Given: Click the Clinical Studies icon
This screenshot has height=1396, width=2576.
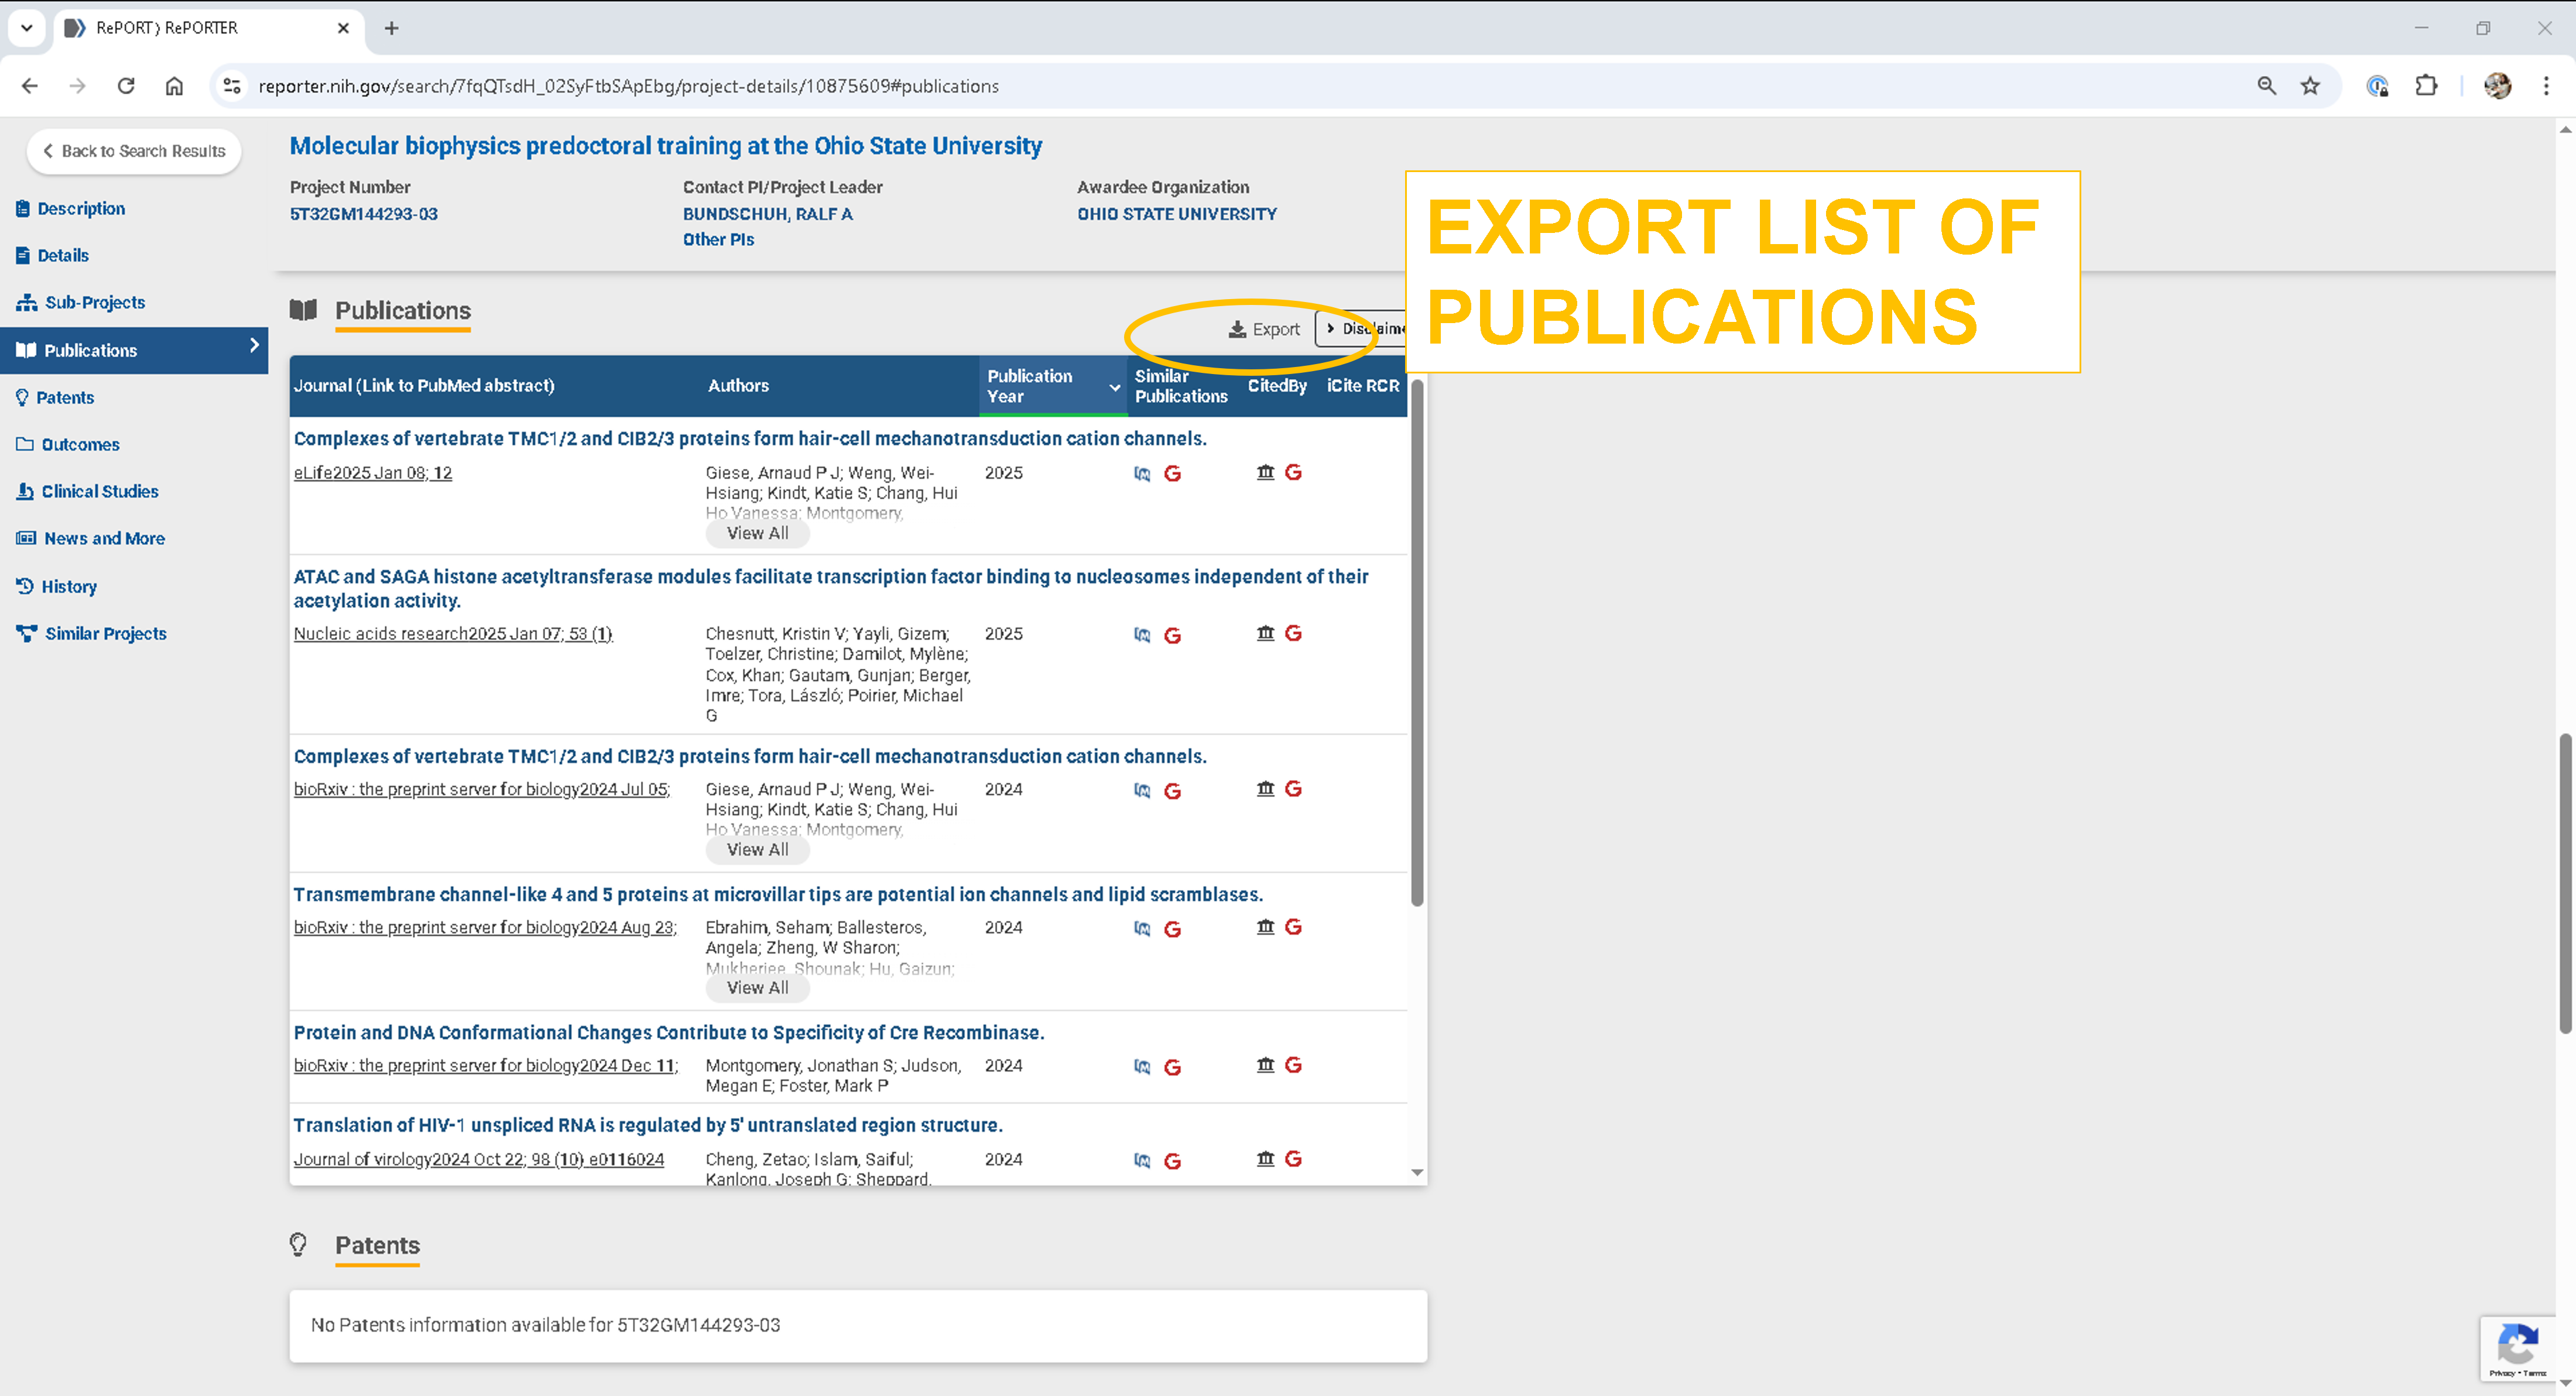Looking at the screenshot, I should coord(24,491).
